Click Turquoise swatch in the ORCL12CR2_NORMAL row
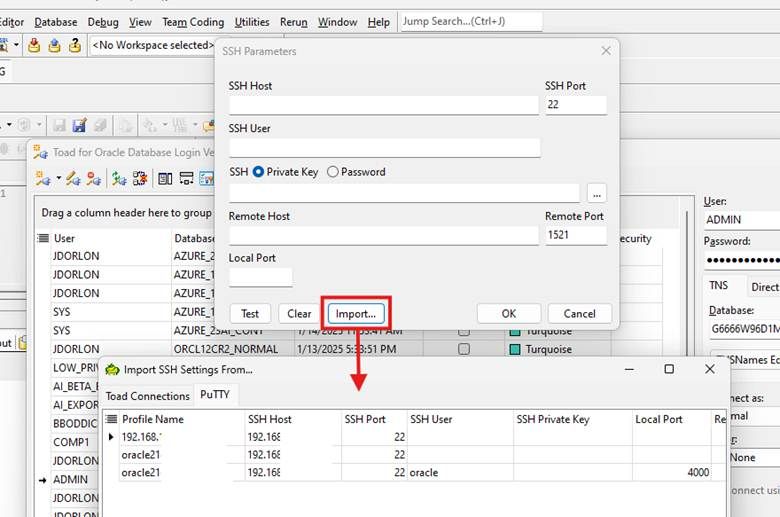This screenshot has width=780, height=517. point(515,349)
